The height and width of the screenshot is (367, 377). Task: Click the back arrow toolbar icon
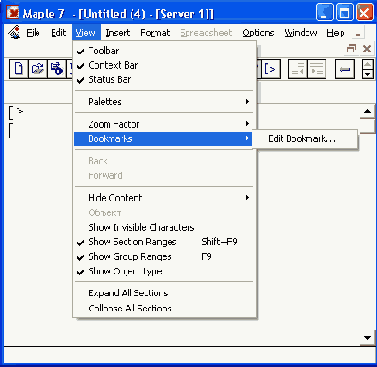pyautogui.click(x=344, y=69)
